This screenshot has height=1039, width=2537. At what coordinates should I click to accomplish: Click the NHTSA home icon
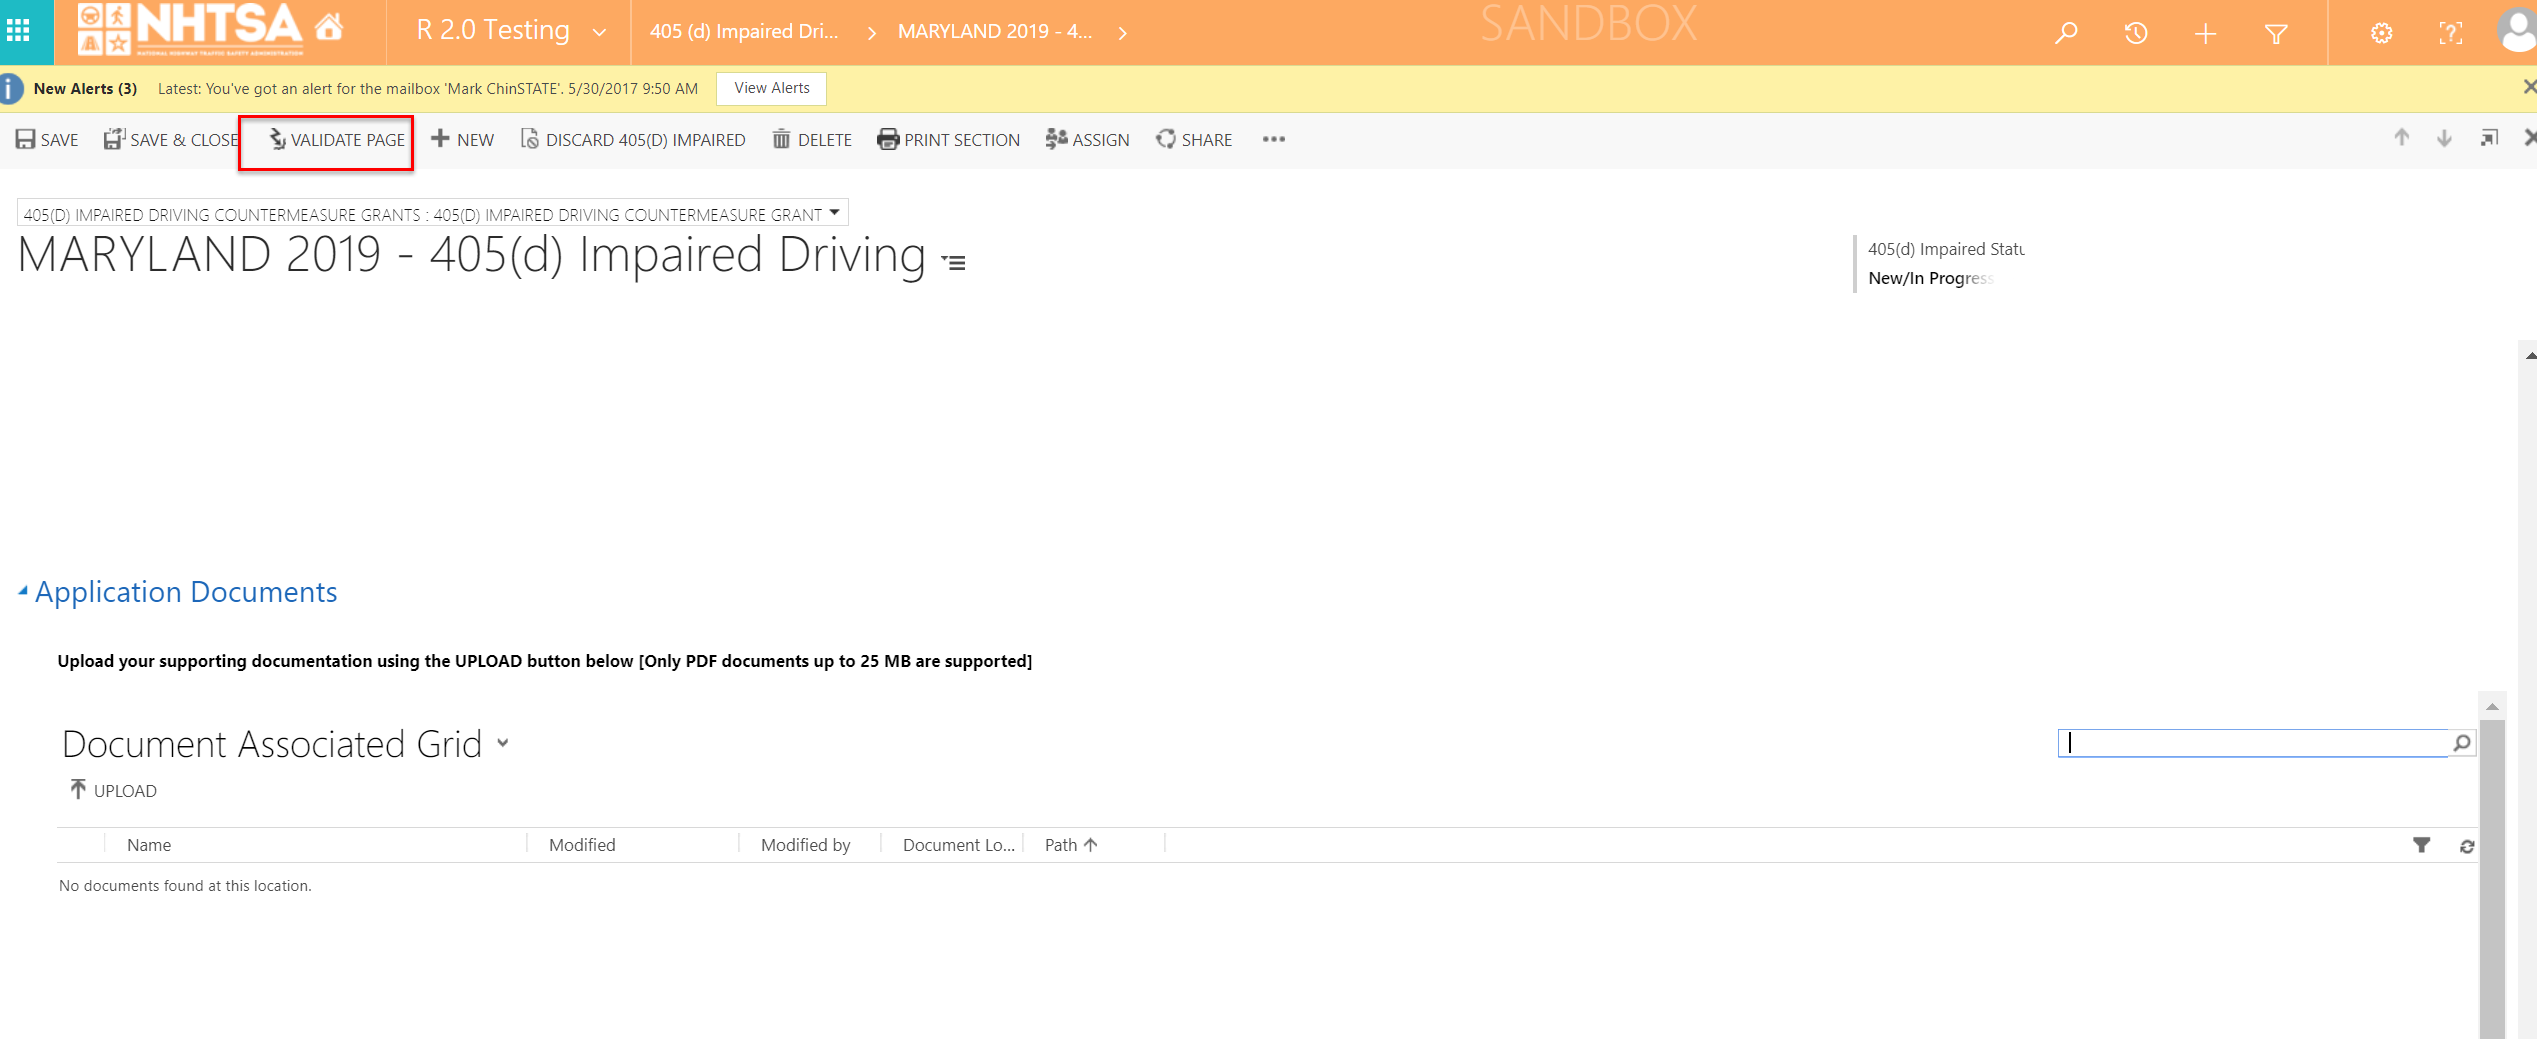point(329,28)
